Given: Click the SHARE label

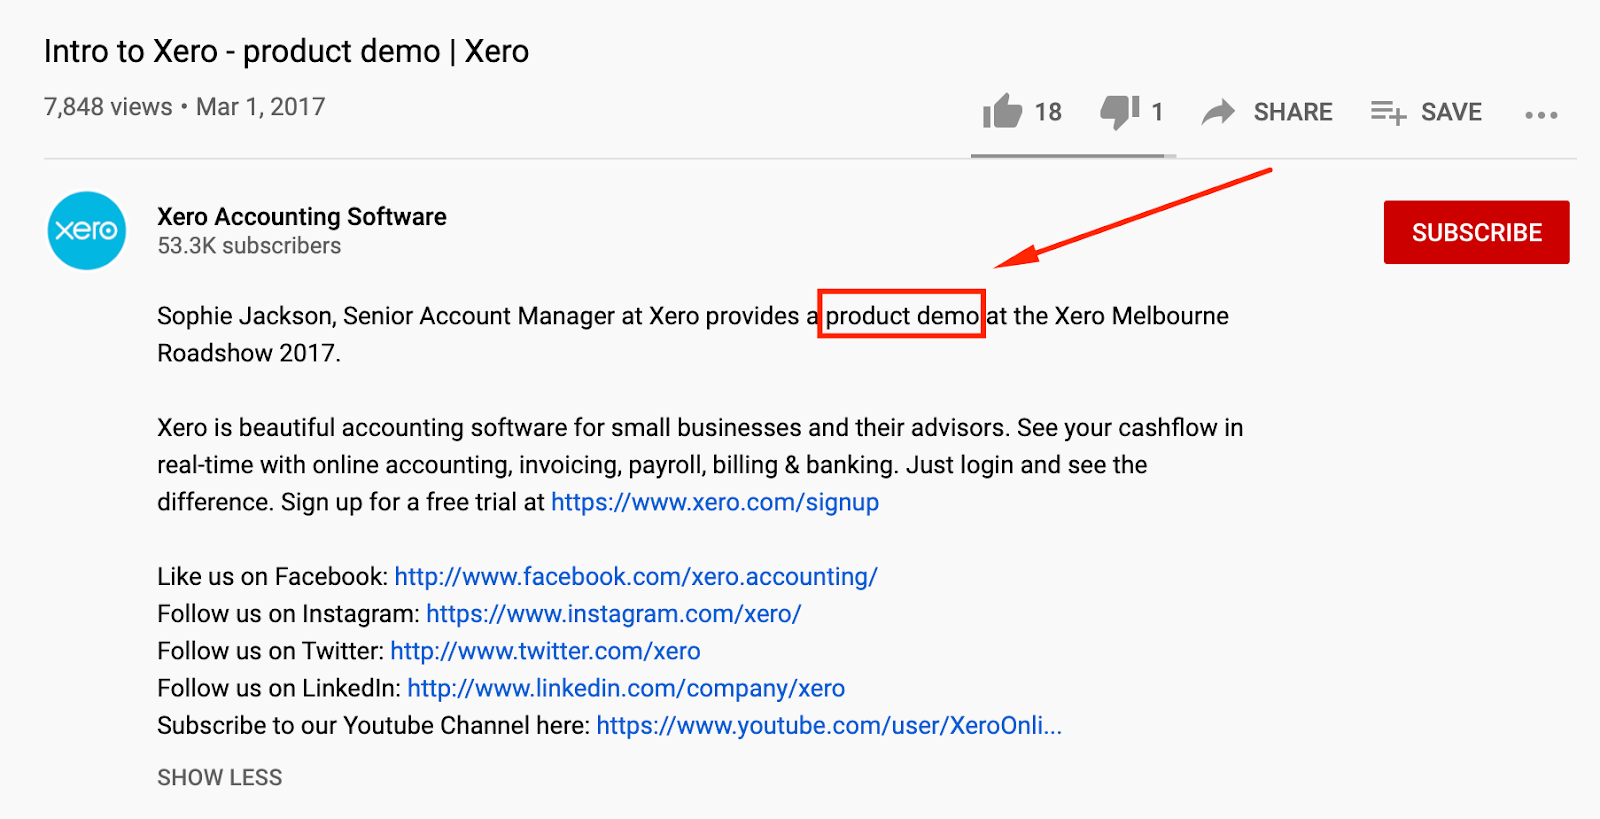Looking at the screenshot, I should point(1293,112).
